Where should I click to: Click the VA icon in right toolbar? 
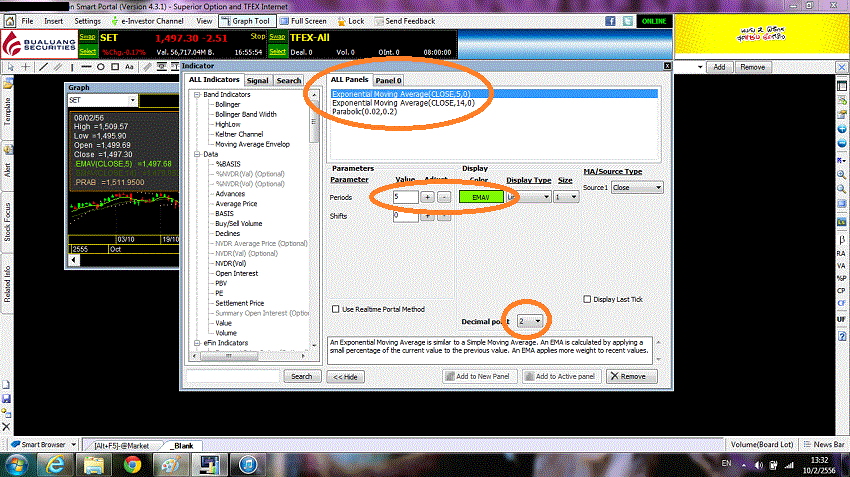[x=841, y=266]
